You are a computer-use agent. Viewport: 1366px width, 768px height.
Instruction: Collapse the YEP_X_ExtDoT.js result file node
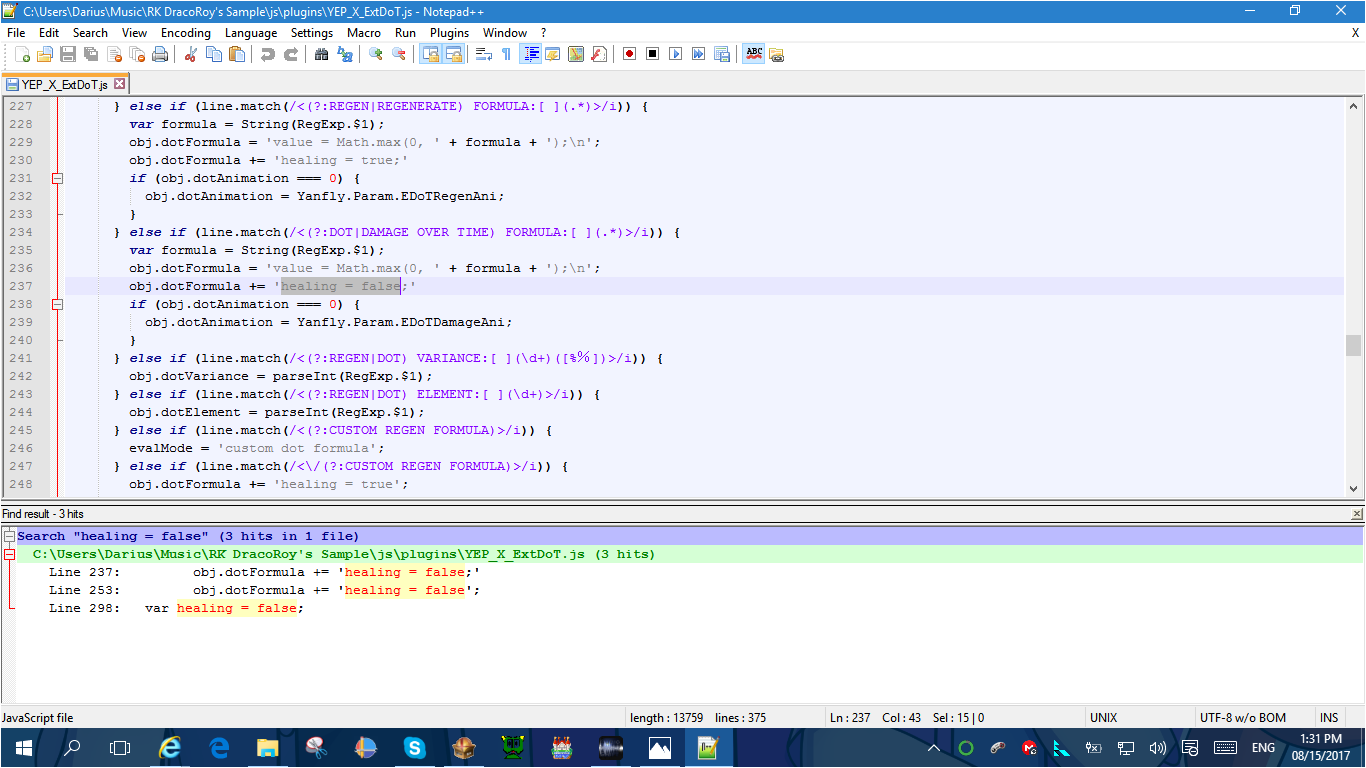[x=9, y=554]
